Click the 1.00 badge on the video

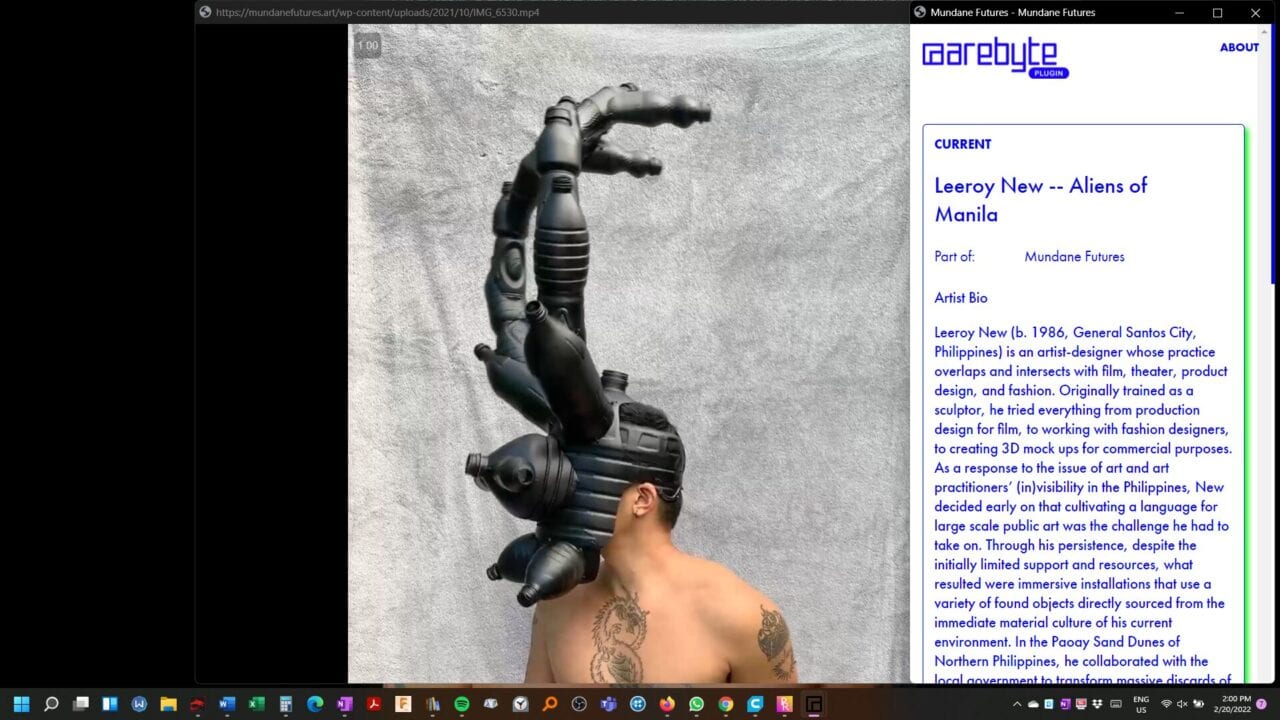[367, 45]
